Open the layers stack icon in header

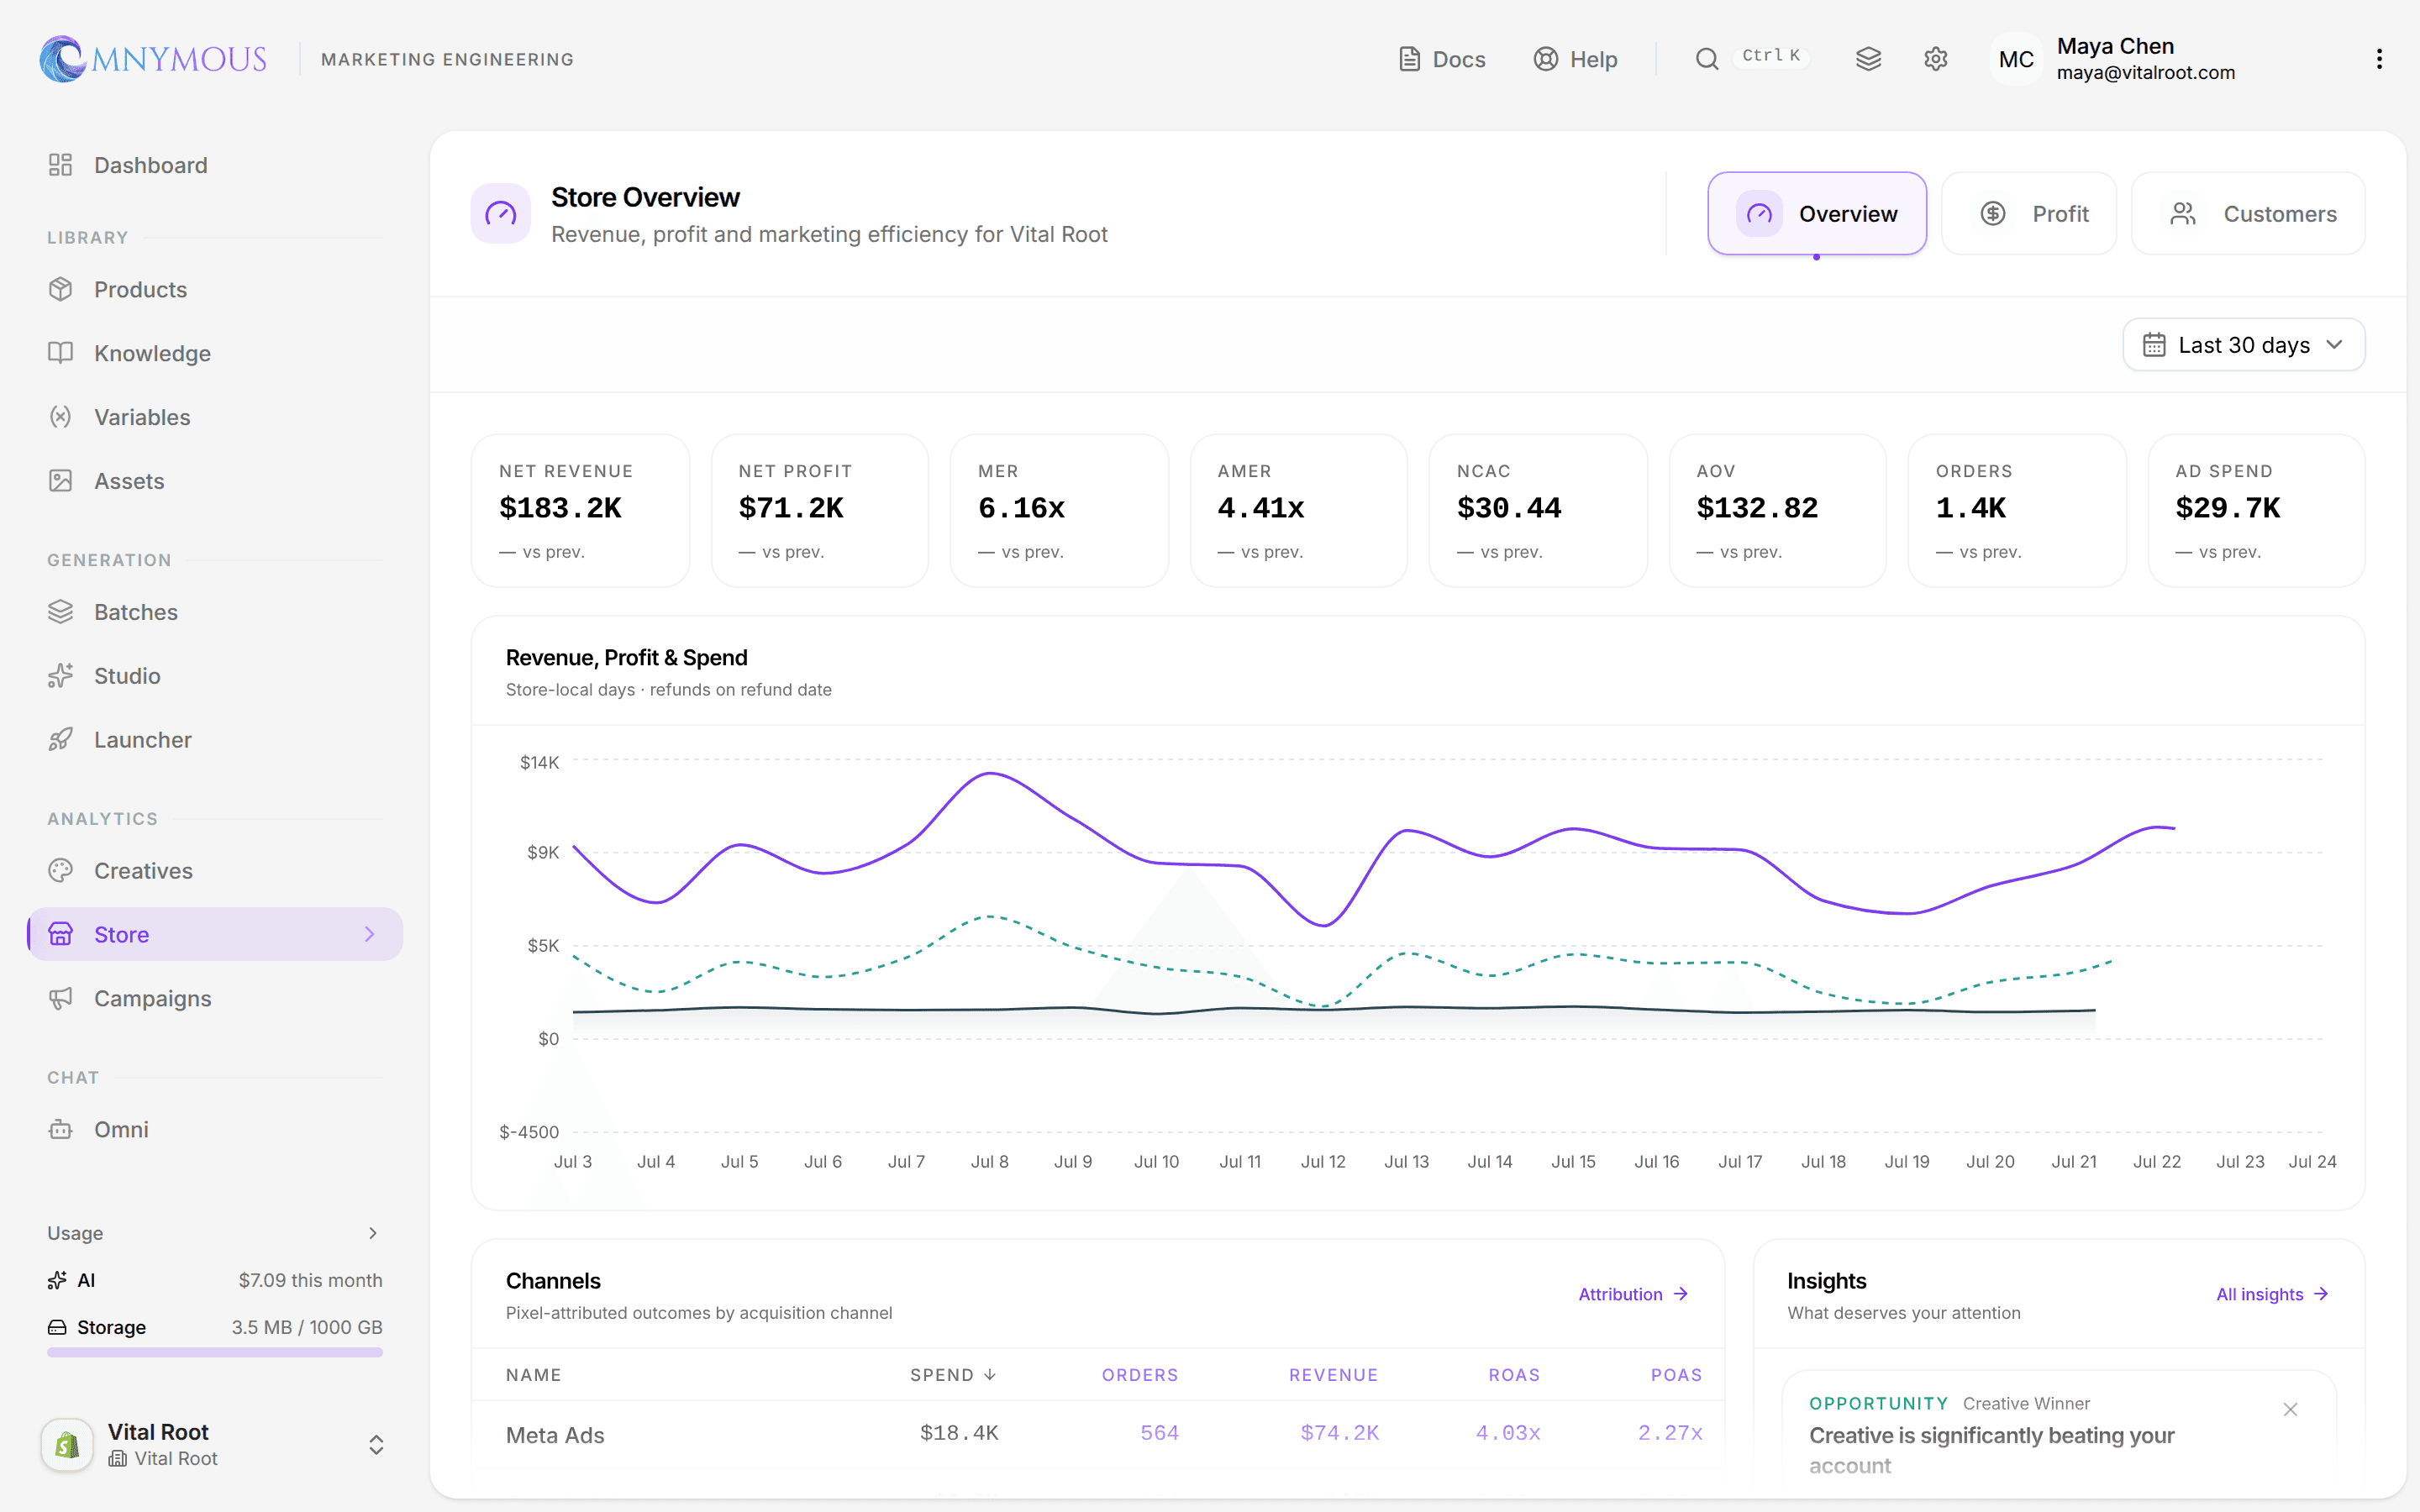(x=1868, y=59)
